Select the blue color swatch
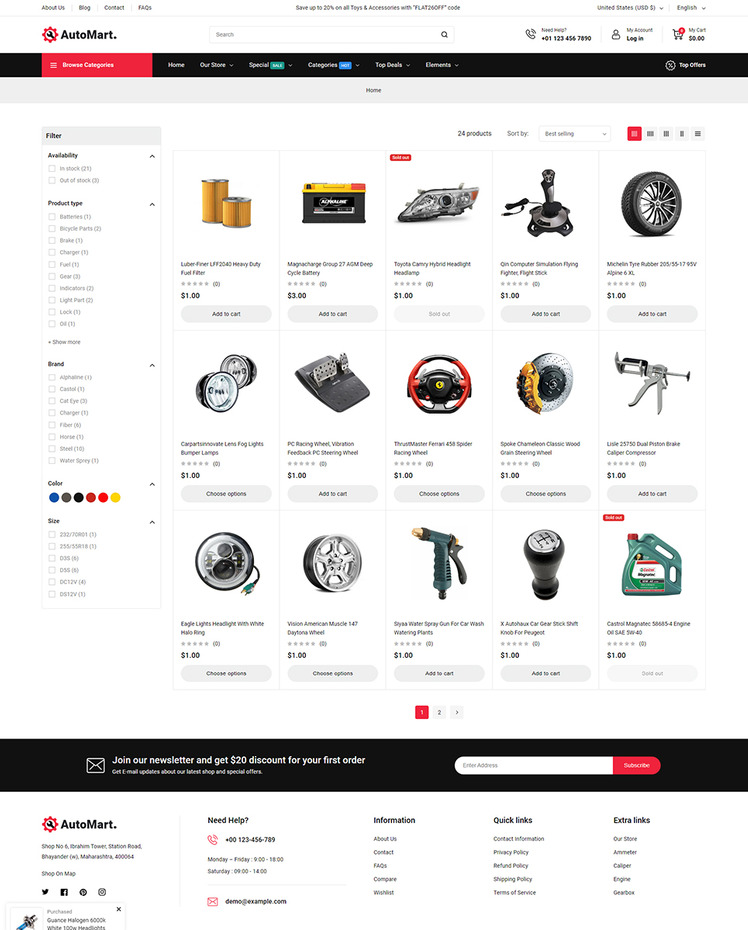Image resolution: width=748 pixels, height=930 pixels. click(54, 498)
